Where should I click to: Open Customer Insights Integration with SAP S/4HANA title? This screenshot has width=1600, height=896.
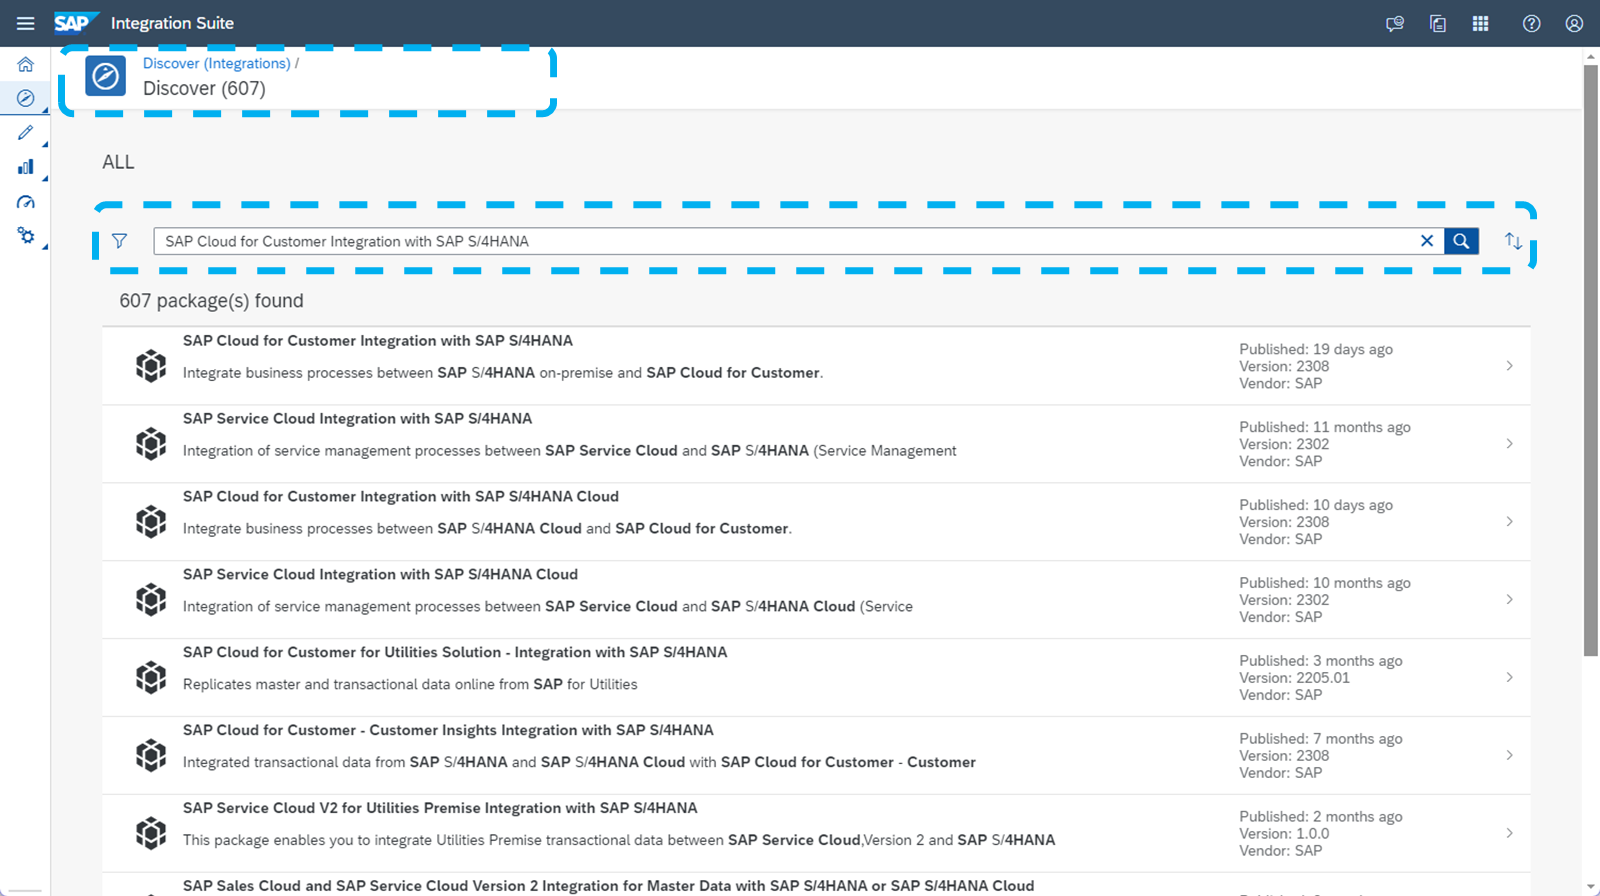point(448,731)
